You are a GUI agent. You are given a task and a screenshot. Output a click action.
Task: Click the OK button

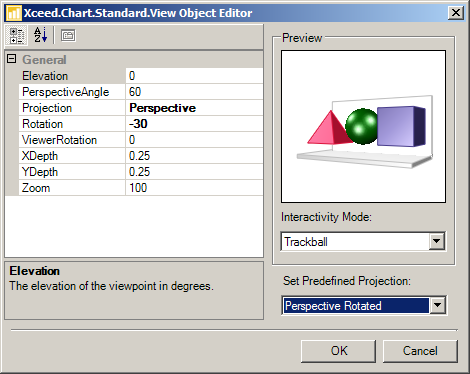338,351
